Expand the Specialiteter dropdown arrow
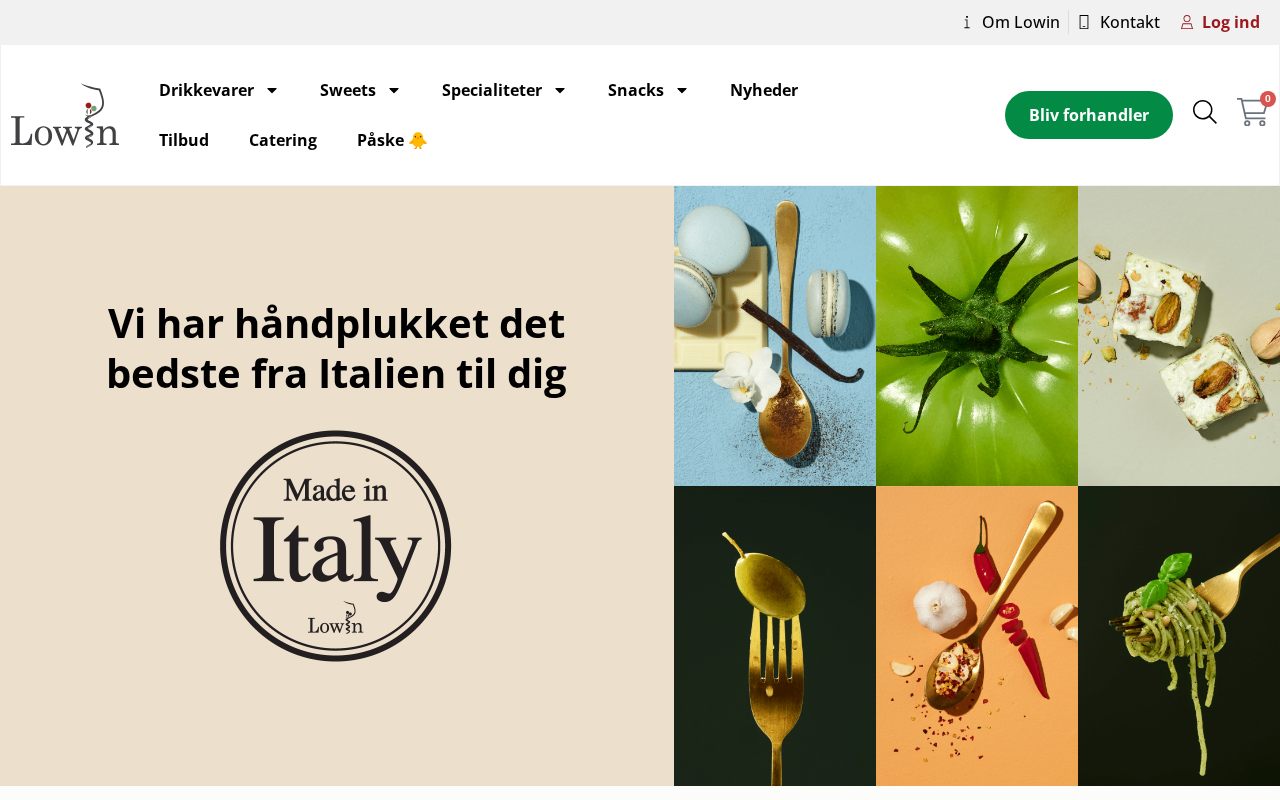This screenshot has height=800, width=1280. pyautogui.click(x=559, y=90)
